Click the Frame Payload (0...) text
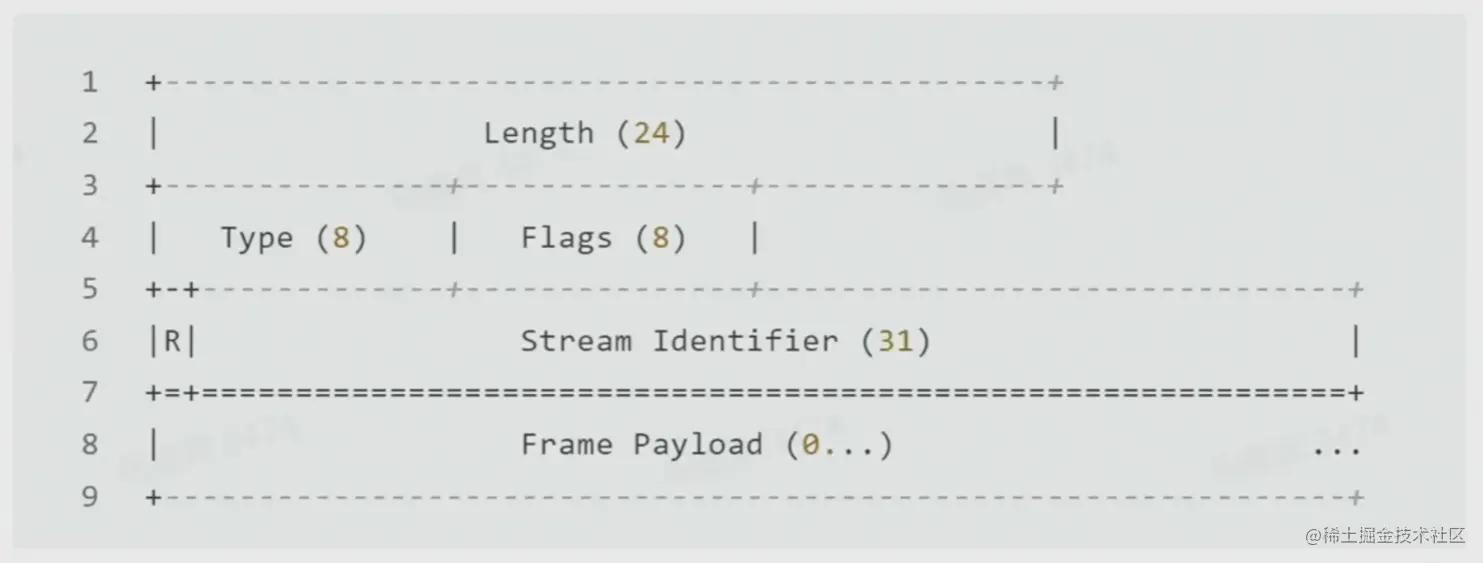 click(x=706, y=444)
